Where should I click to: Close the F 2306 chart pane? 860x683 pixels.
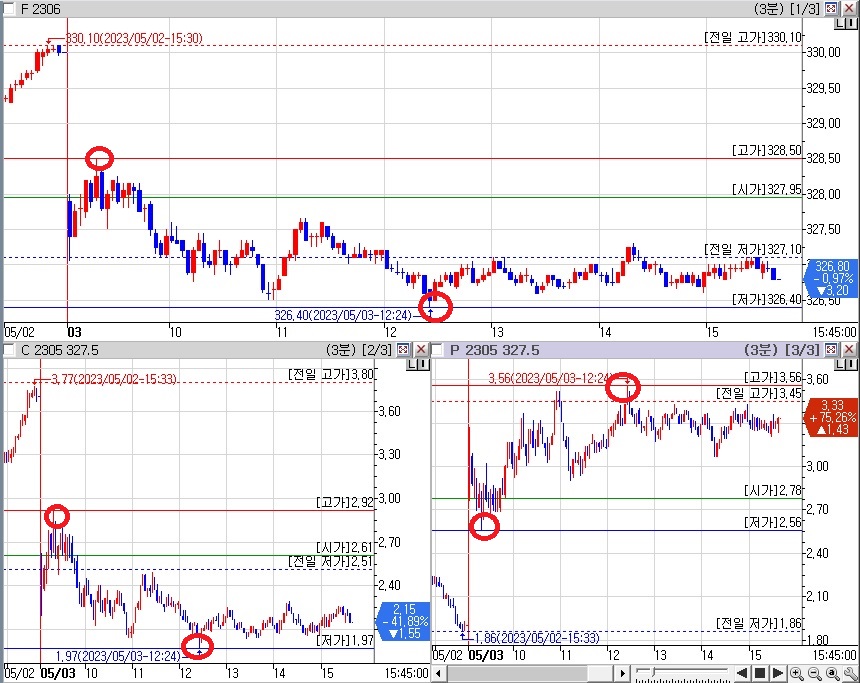coord(849,8)
